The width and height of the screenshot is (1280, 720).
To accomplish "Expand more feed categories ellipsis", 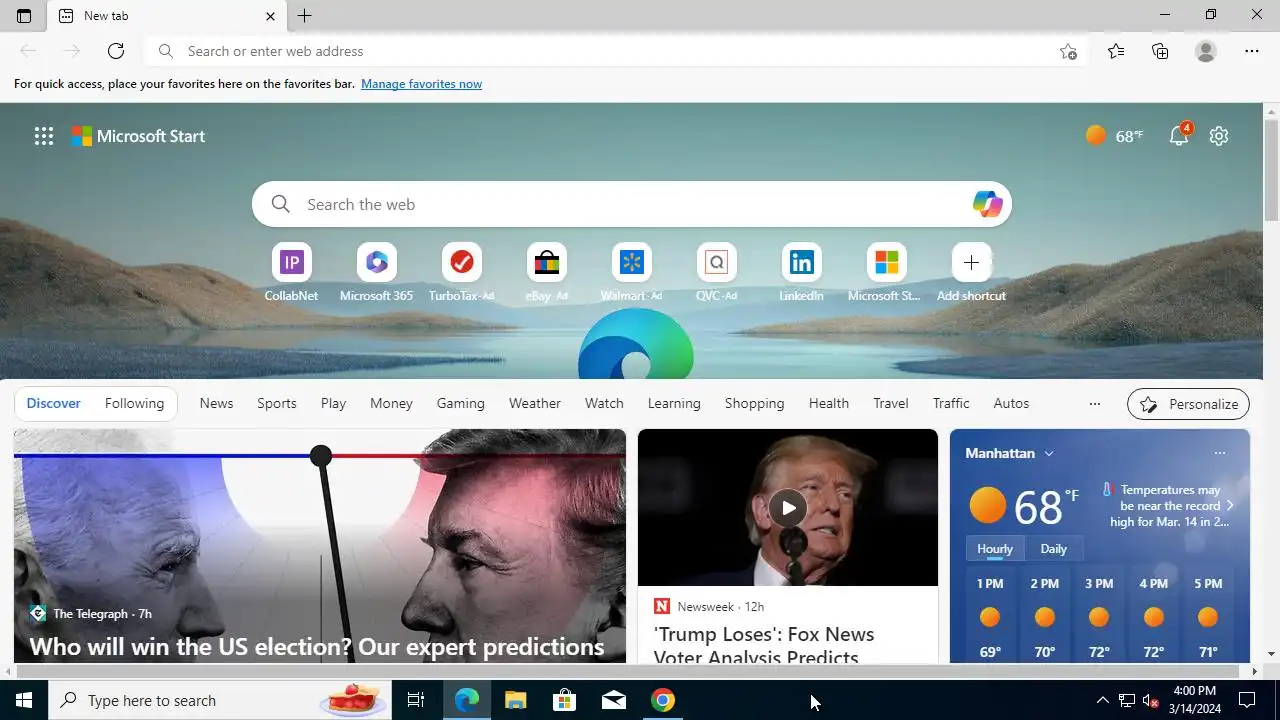I will (1095, 404).
